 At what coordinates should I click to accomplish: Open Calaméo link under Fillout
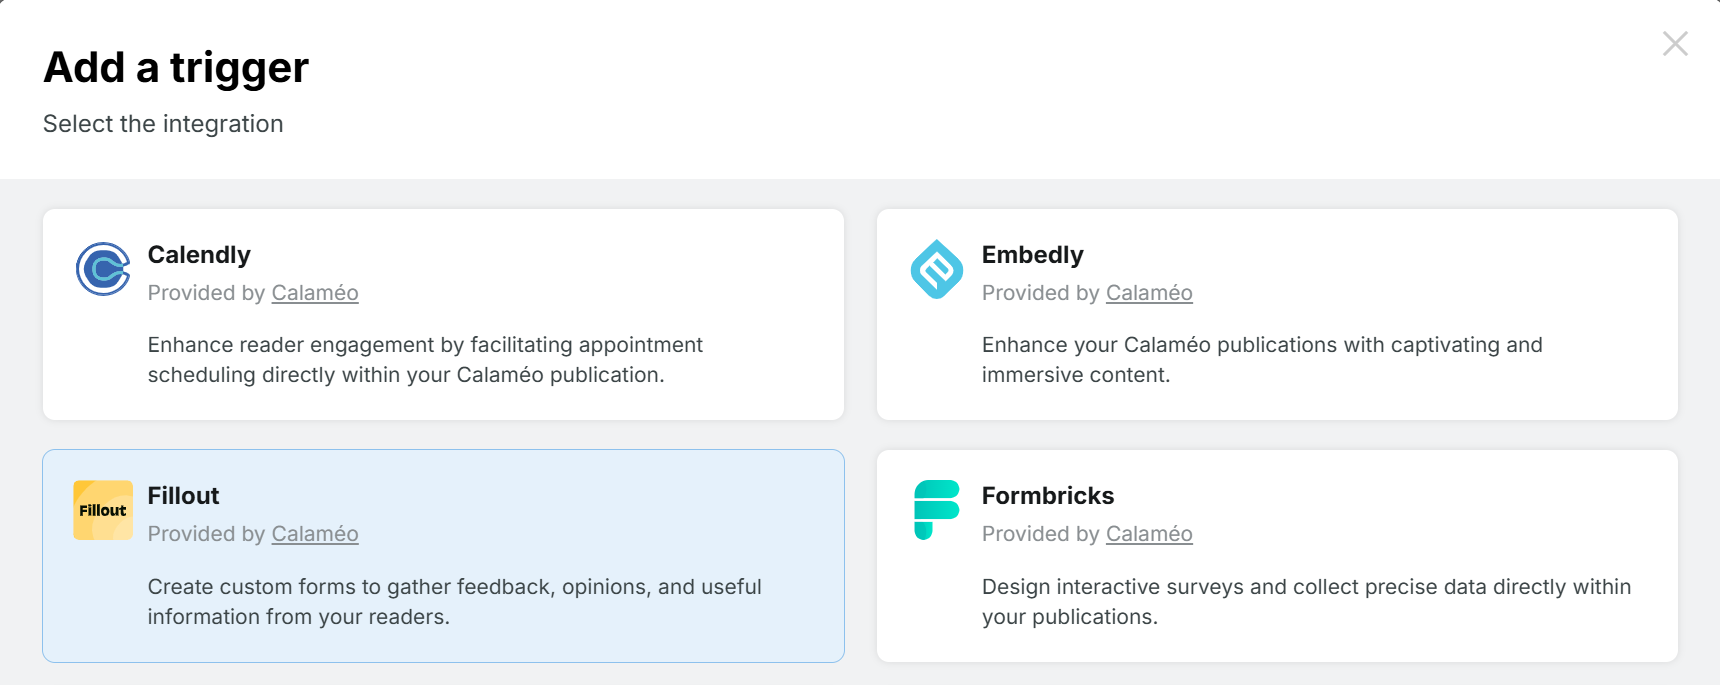click(315, 534)
